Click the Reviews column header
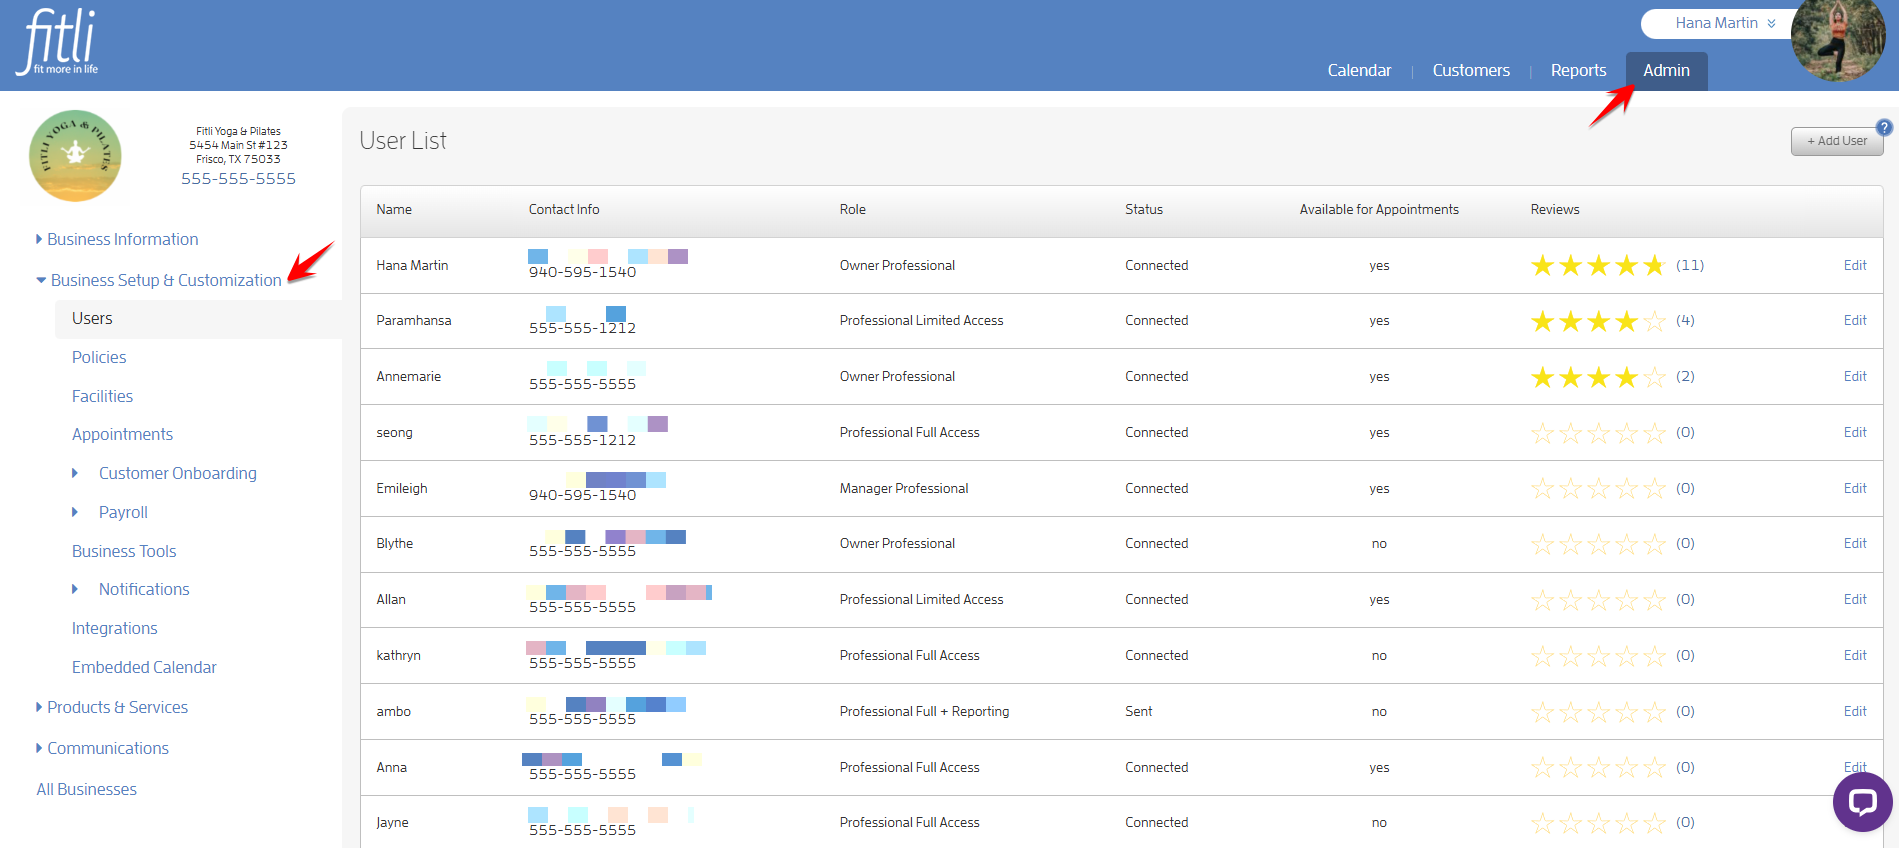This screenshot has height=848, width=1899. click(x=1555, y=209)
